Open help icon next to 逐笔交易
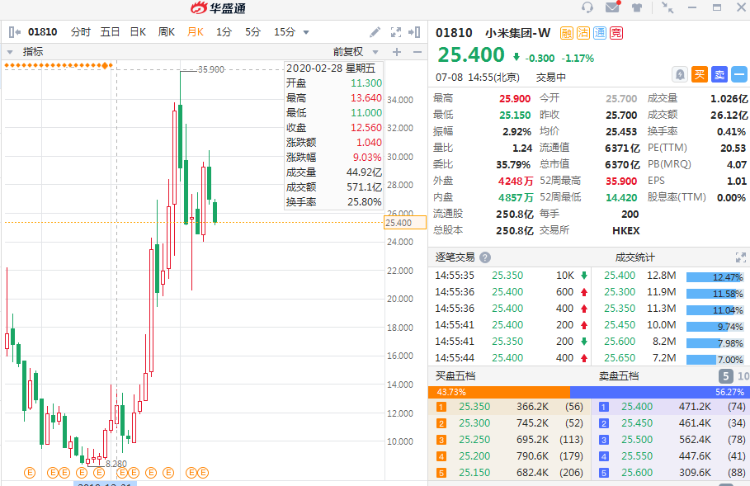Screen dimensions: 750x486 [485, 257]
